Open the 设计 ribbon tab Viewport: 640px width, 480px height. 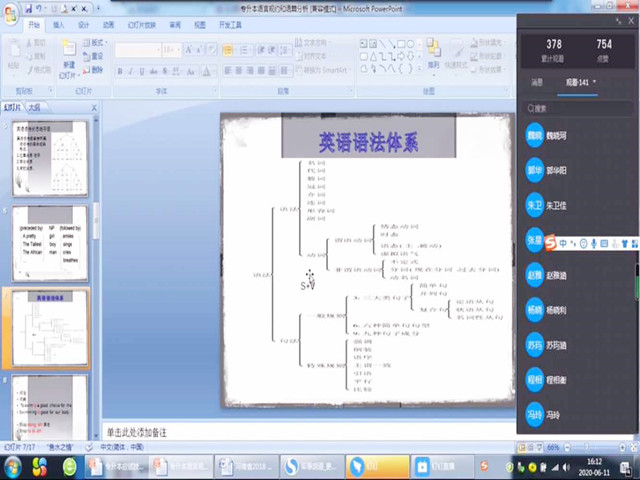tap(83, 24)
